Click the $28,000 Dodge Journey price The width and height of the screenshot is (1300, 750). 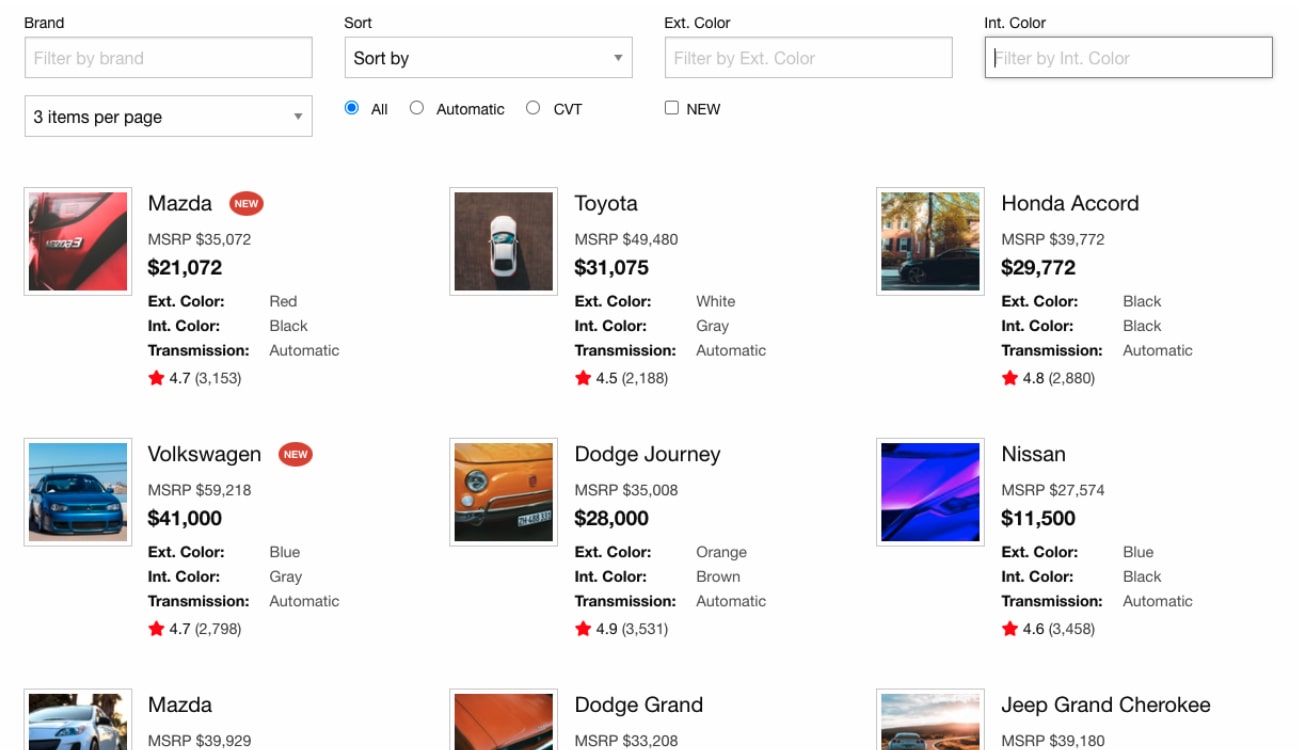click(612, 519)
